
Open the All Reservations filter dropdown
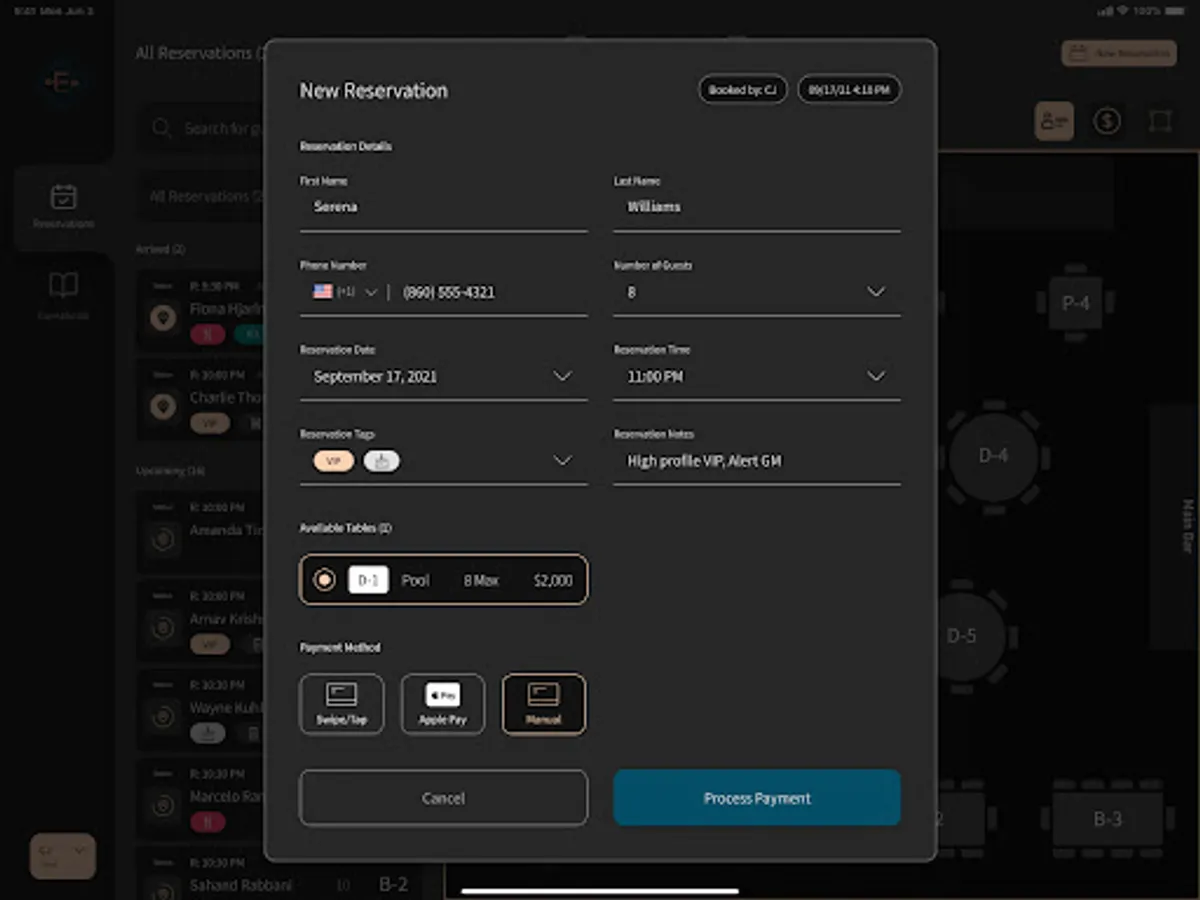point(201,197)
